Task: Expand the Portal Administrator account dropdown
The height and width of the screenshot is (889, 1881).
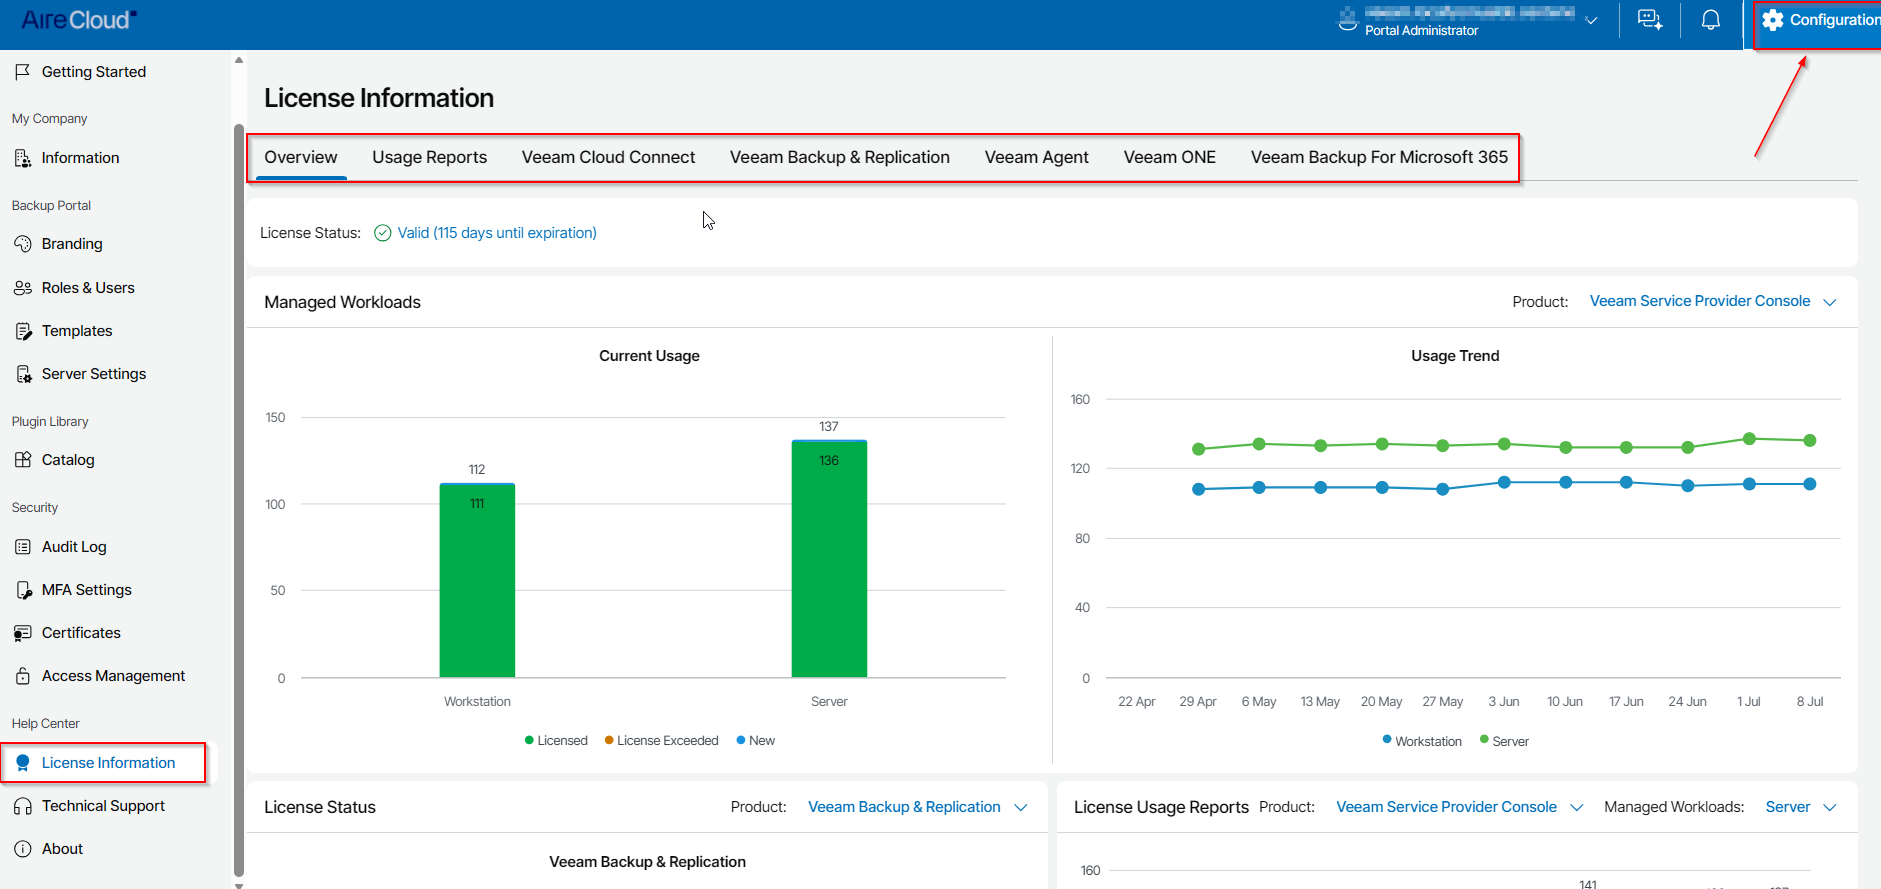Action: [x=1591, y=20]
